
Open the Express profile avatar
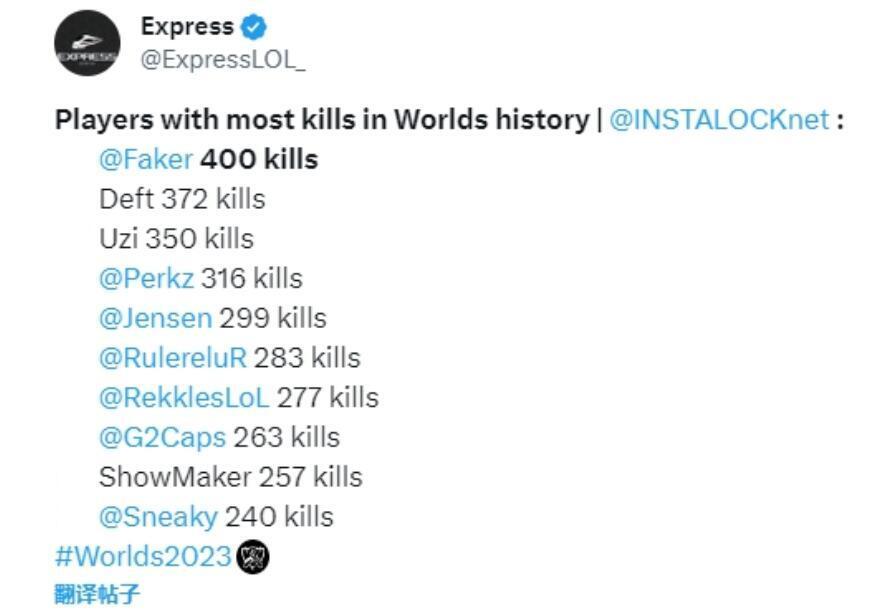[x=87, y=43]
